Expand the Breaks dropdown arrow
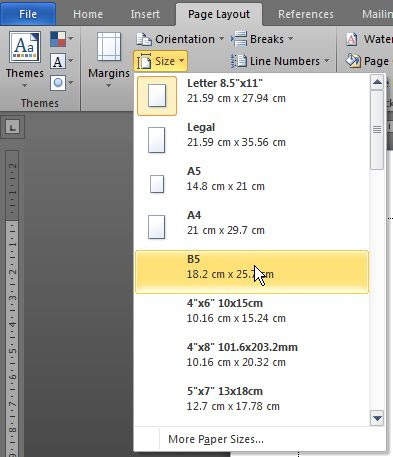Image resolution: width=393 pixels, height=457 pixels. pyautogui.click(x=291, y=39)
